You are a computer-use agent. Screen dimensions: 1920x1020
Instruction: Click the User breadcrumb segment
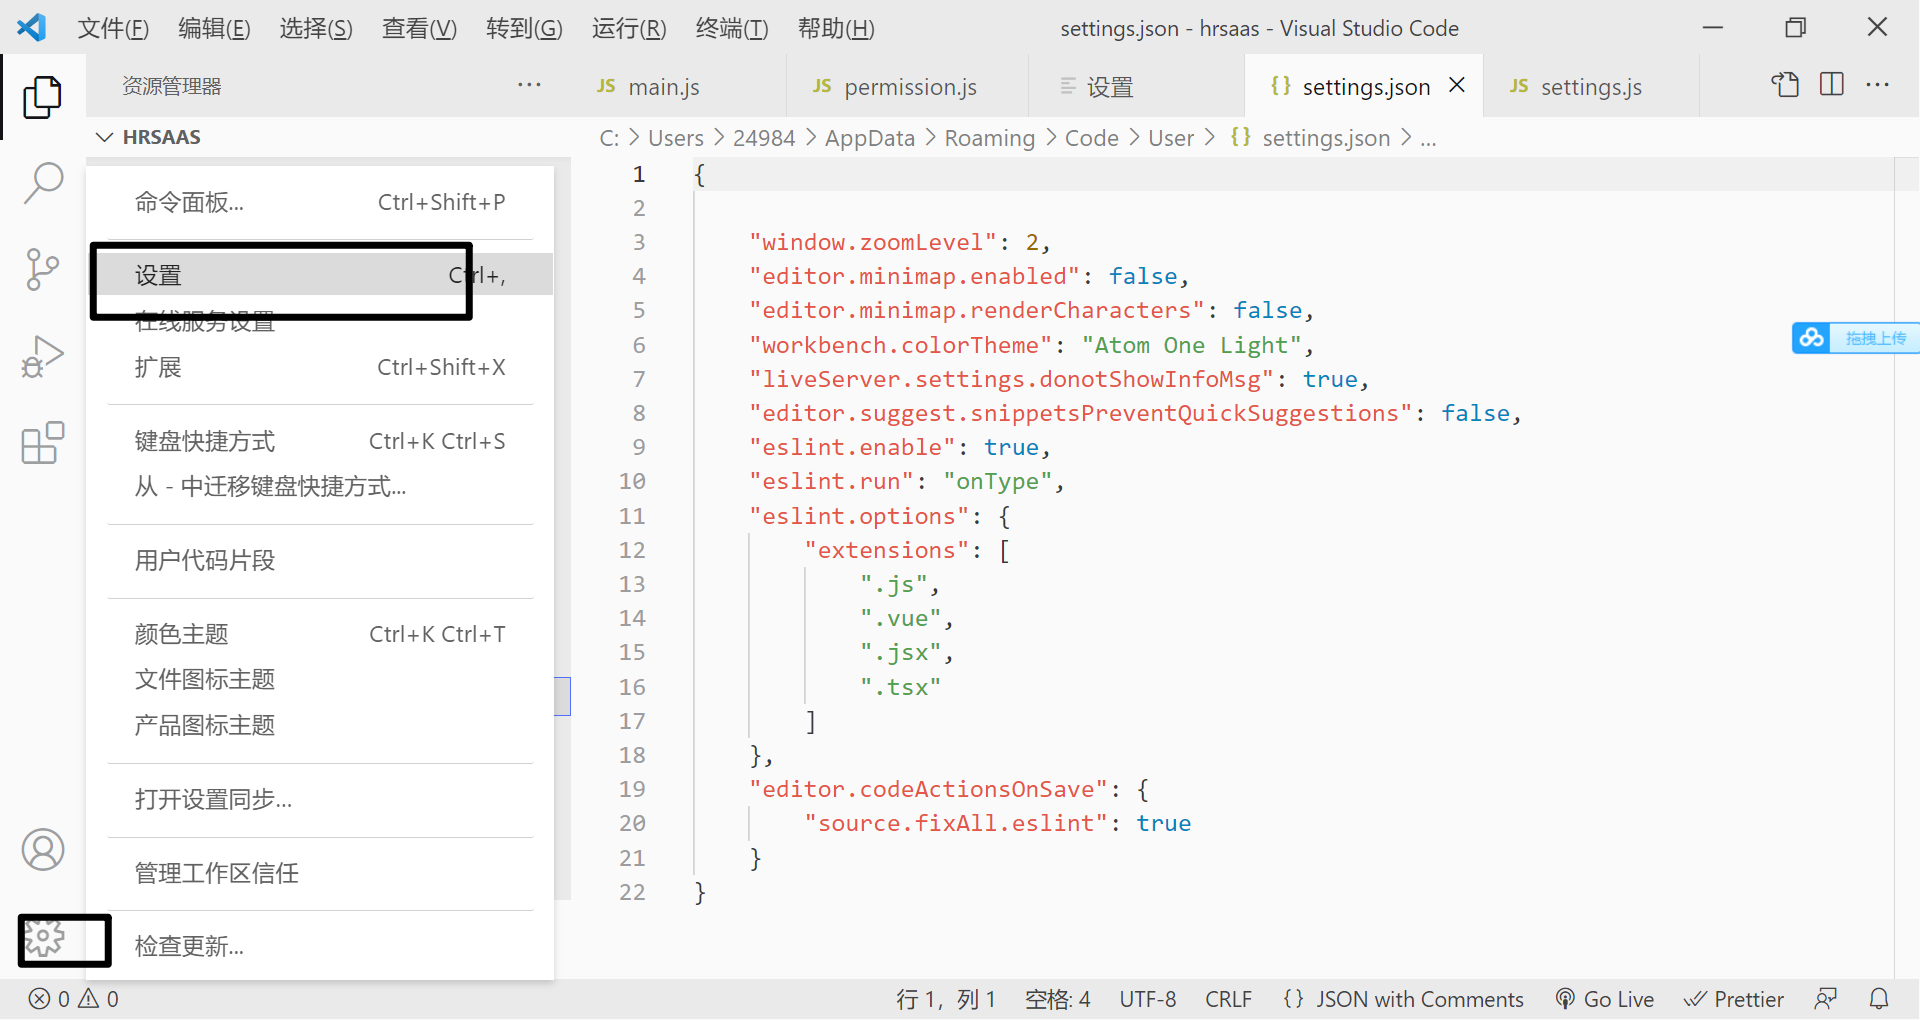tap(1171, 138)
